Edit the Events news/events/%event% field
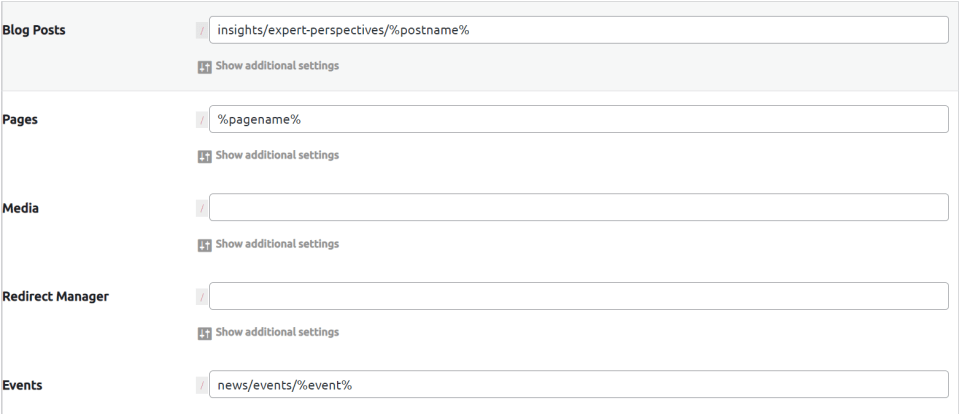Image resolution: width=960 pixels, height=414 pixels. point(578,384)
